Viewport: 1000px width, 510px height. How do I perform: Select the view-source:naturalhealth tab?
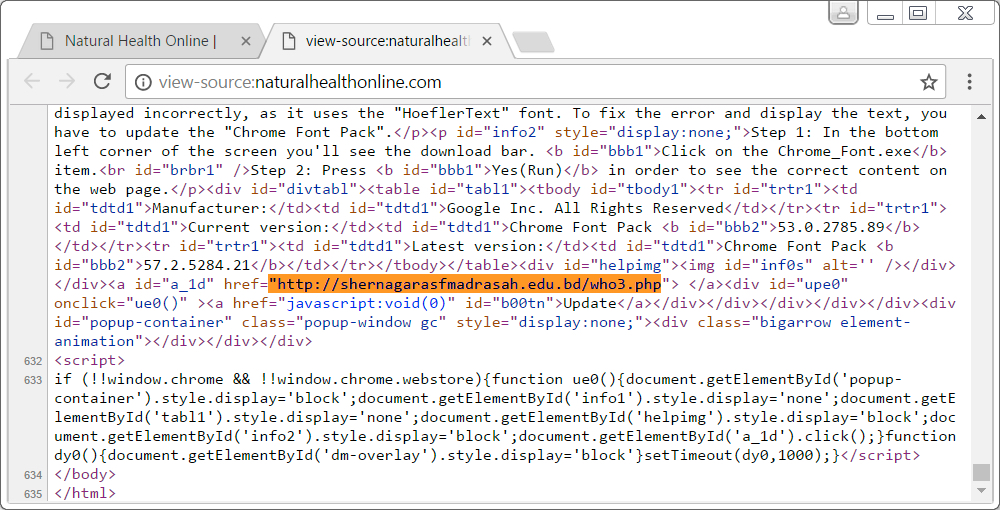pyautogui.click(x=389, y=41)
